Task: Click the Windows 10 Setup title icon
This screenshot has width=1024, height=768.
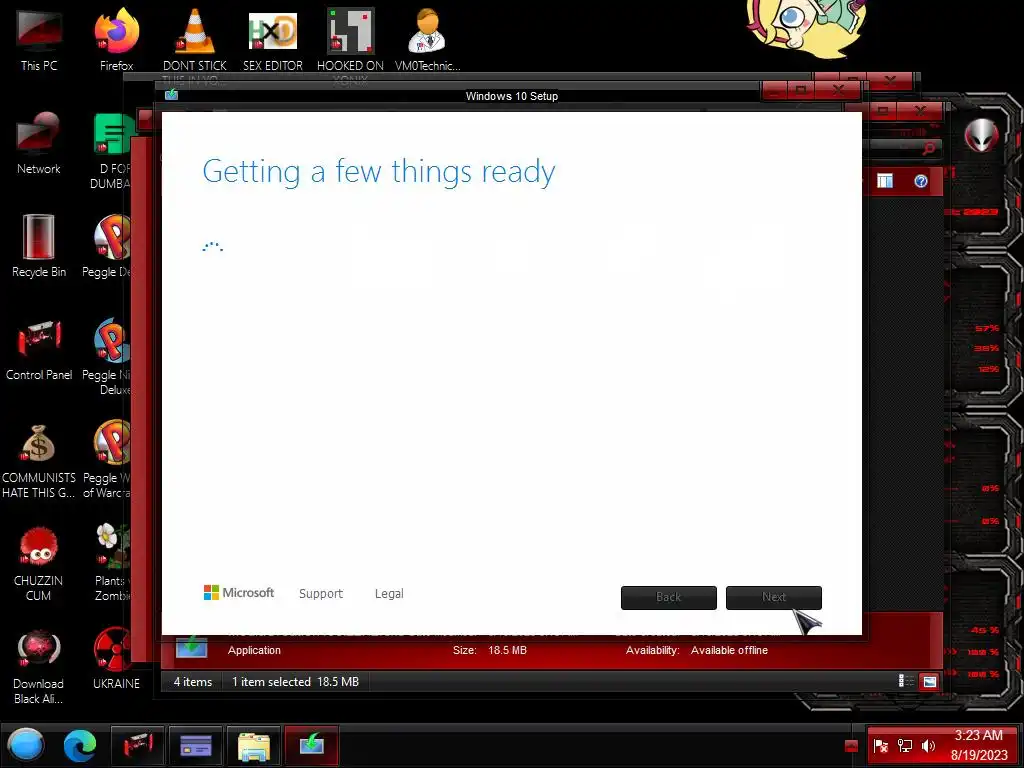Action: coord(172,95)
